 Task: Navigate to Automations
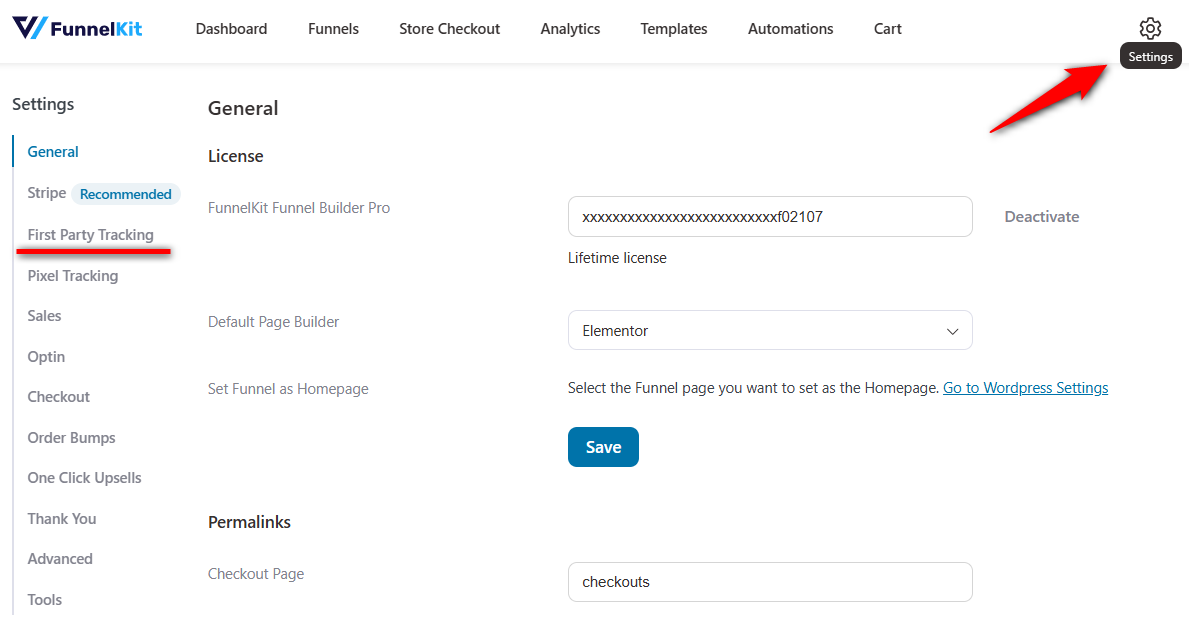(790, 29)
